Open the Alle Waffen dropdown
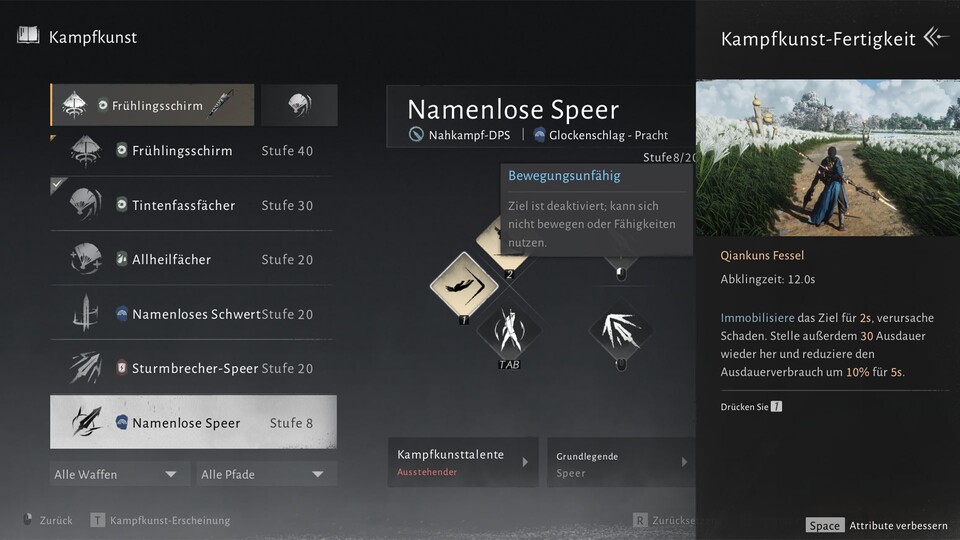 pyautogui.click(x=116, y=474)
